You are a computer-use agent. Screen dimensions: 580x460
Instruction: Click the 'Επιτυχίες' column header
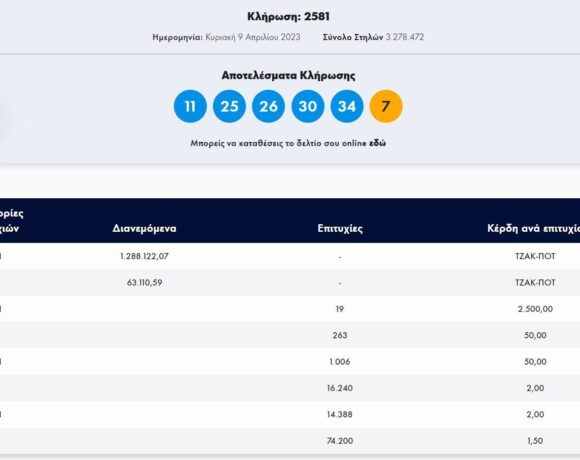(340, 228)
